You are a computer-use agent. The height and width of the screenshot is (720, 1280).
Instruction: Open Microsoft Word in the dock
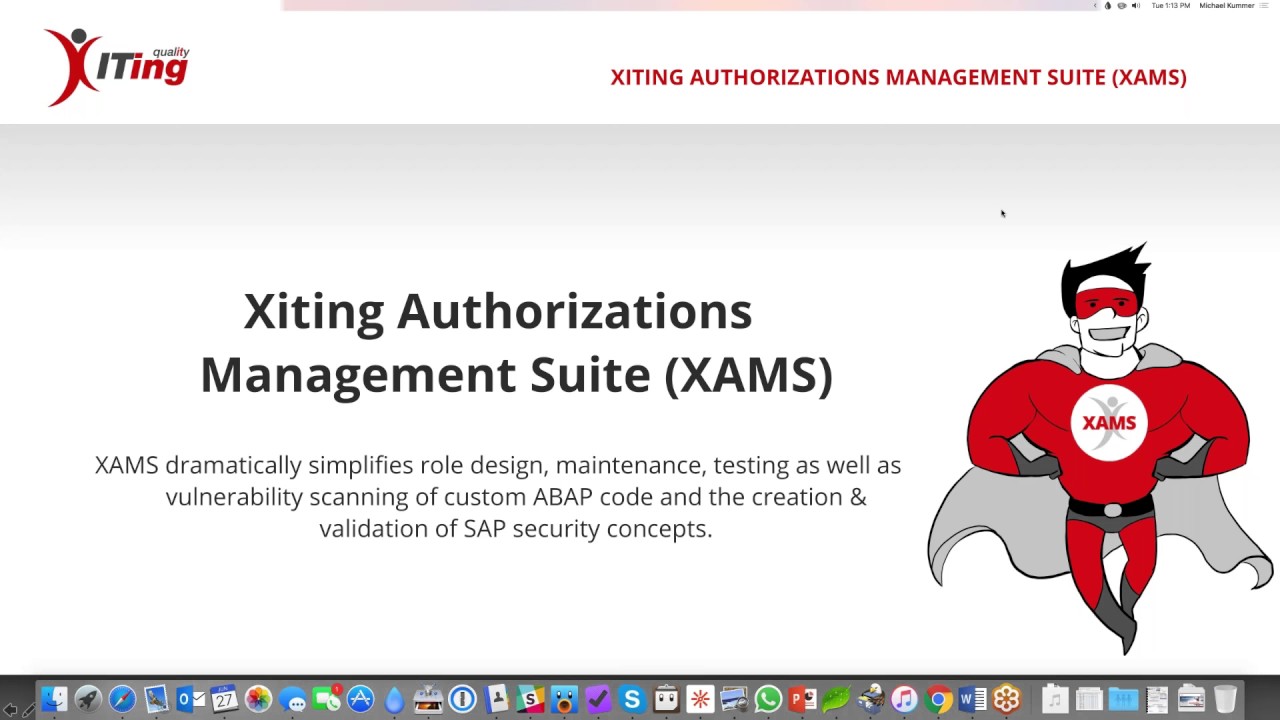(x=972, y=699)
